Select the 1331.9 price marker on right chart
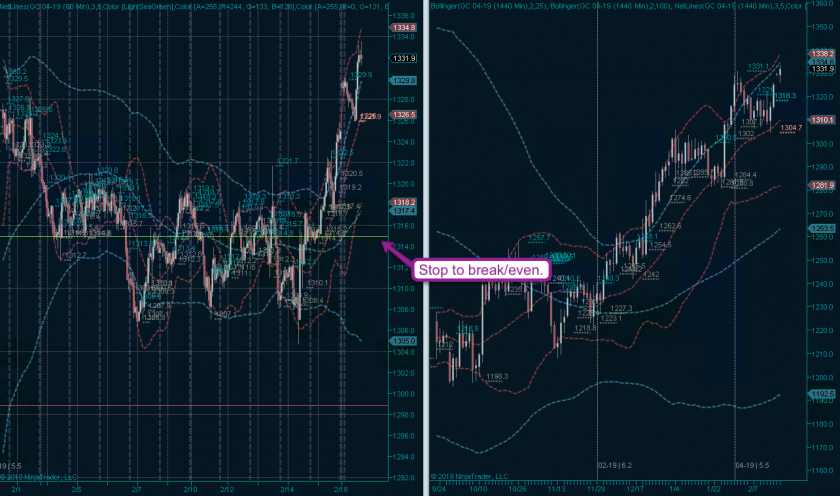Viewport: 840px width, 496px height. 822,69
